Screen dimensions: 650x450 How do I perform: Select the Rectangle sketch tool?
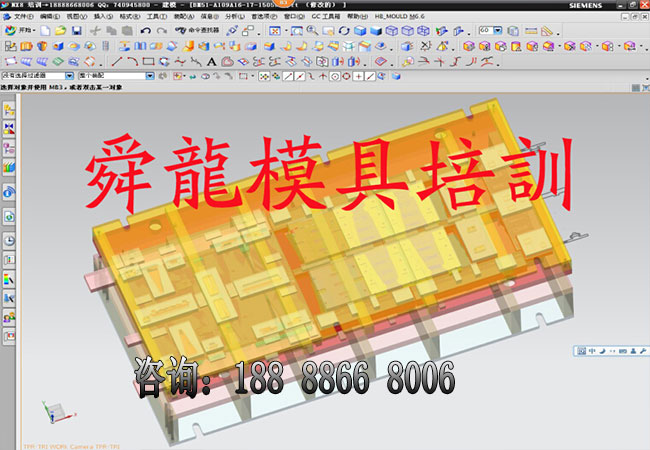148,61
